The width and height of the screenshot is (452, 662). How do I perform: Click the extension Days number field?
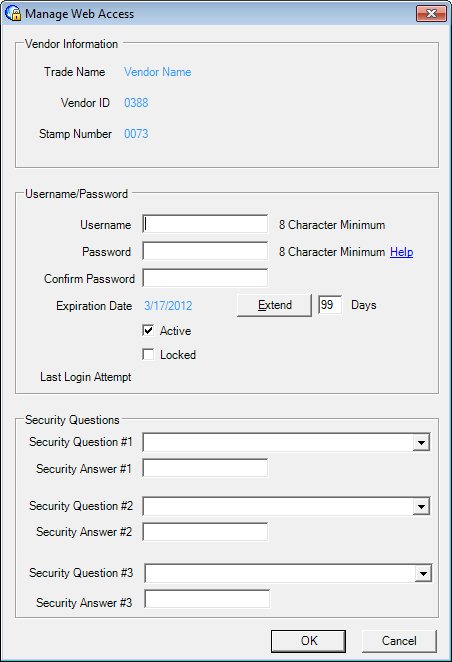coord(330,304)
